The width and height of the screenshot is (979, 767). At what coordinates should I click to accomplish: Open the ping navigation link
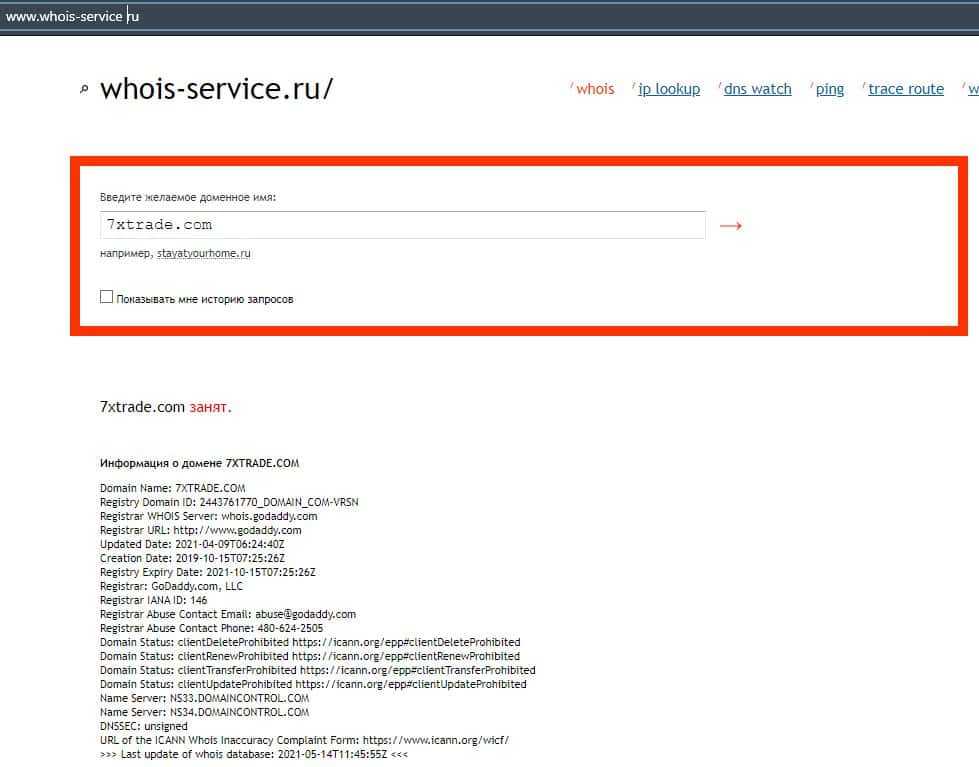830,89
